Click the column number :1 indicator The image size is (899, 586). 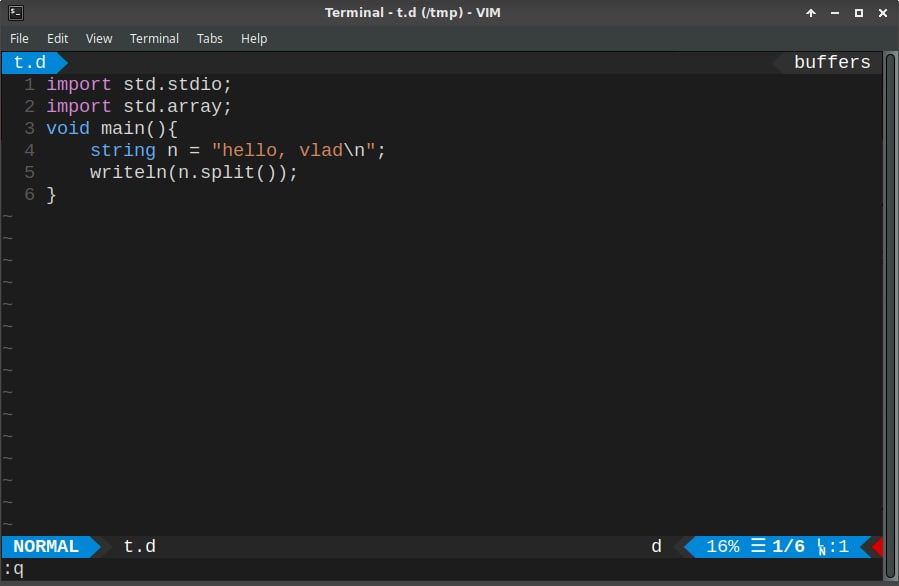pos(839,546)
